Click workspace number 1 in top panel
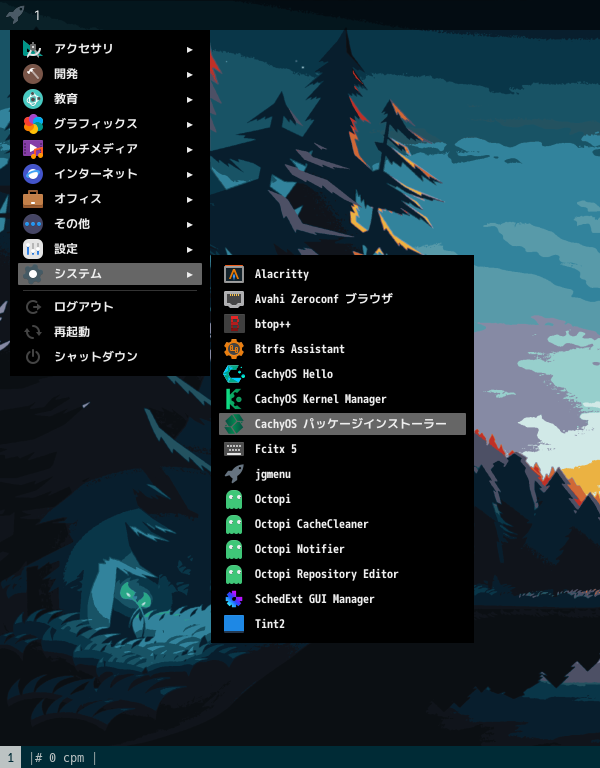The width and height of the screenshot is (600, 768). pos(37,15)
